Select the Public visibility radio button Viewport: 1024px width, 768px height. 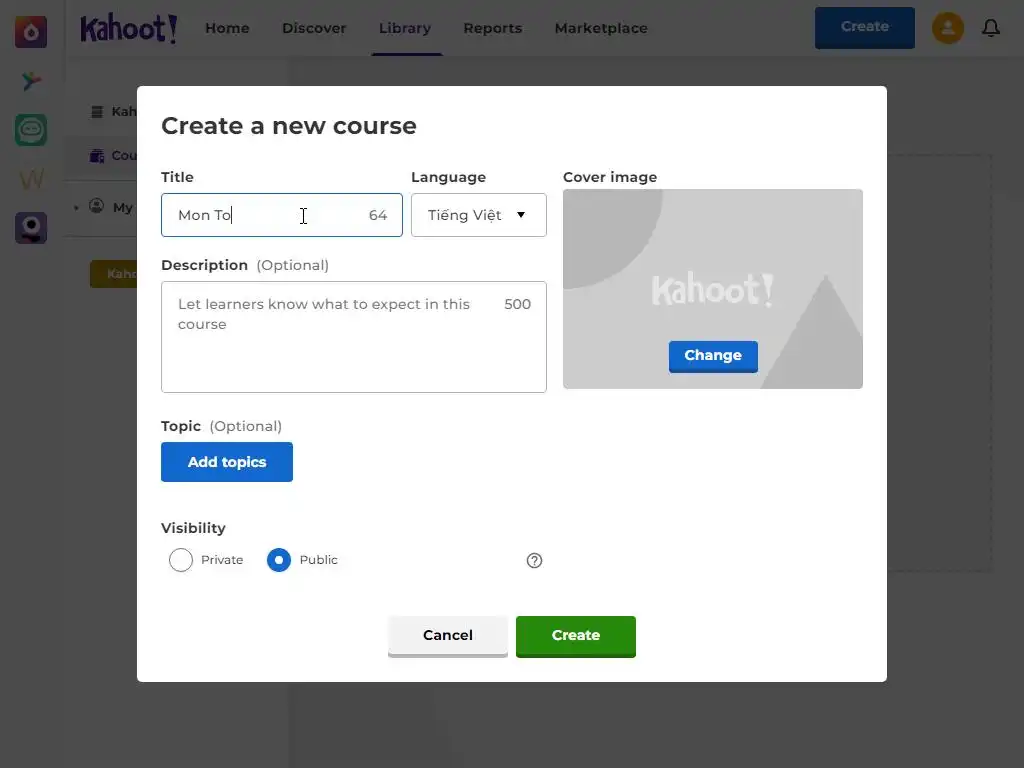pyautogui.click(x=279, y=560)
